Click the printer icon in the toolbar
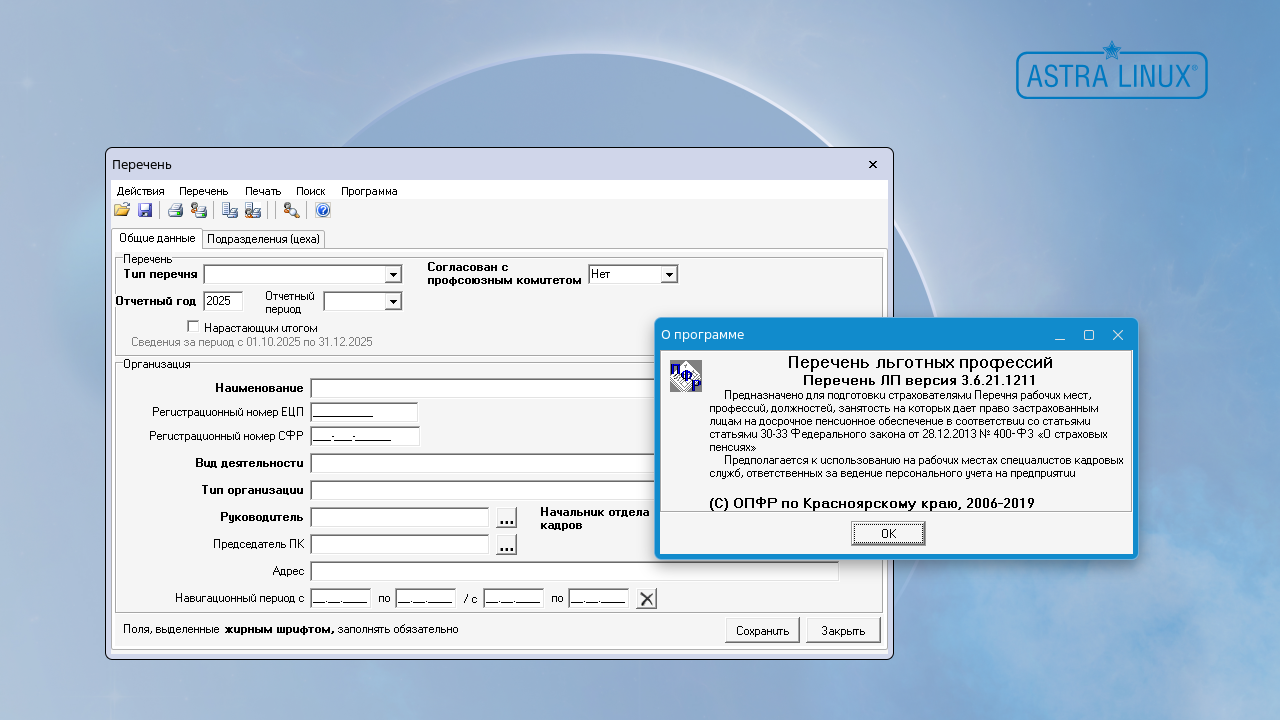 coord(175,210)
